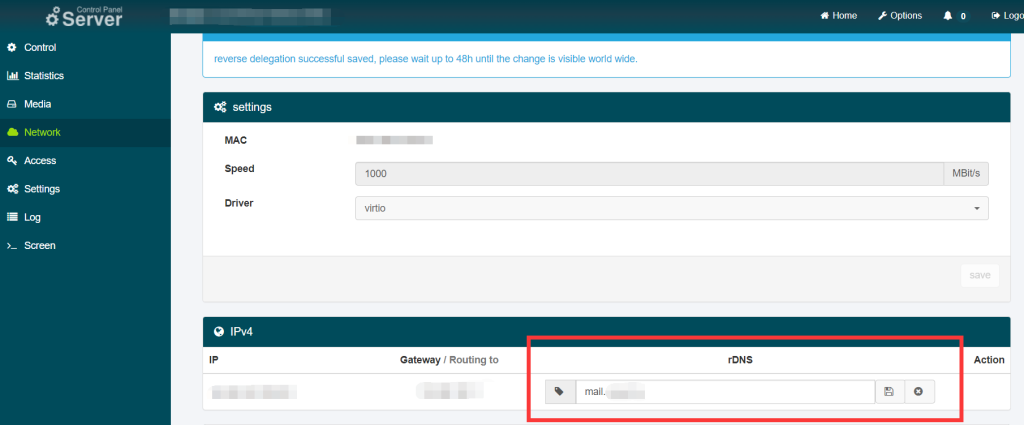
Task: Click the Speed field showing 1000
Action: (x=649, y=174)
